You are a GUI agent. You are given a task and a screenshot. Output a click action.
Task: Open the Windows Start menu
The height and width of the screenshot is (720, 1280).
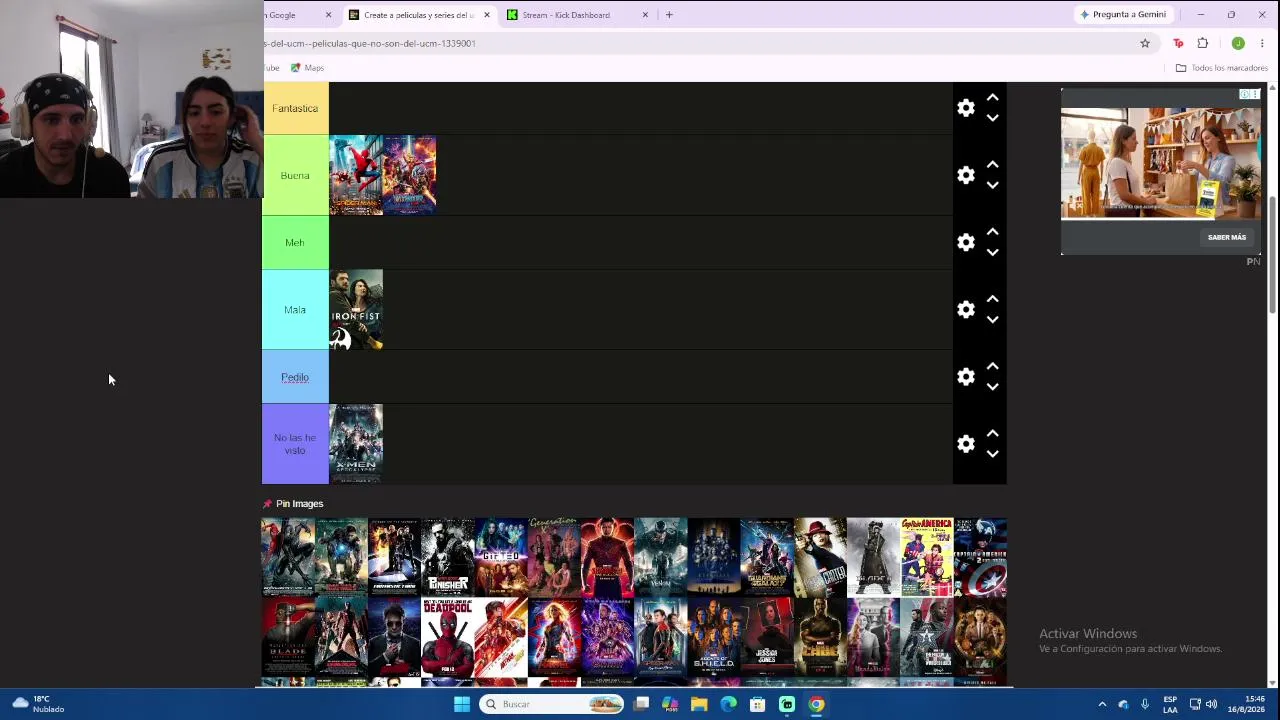(461, 704)
